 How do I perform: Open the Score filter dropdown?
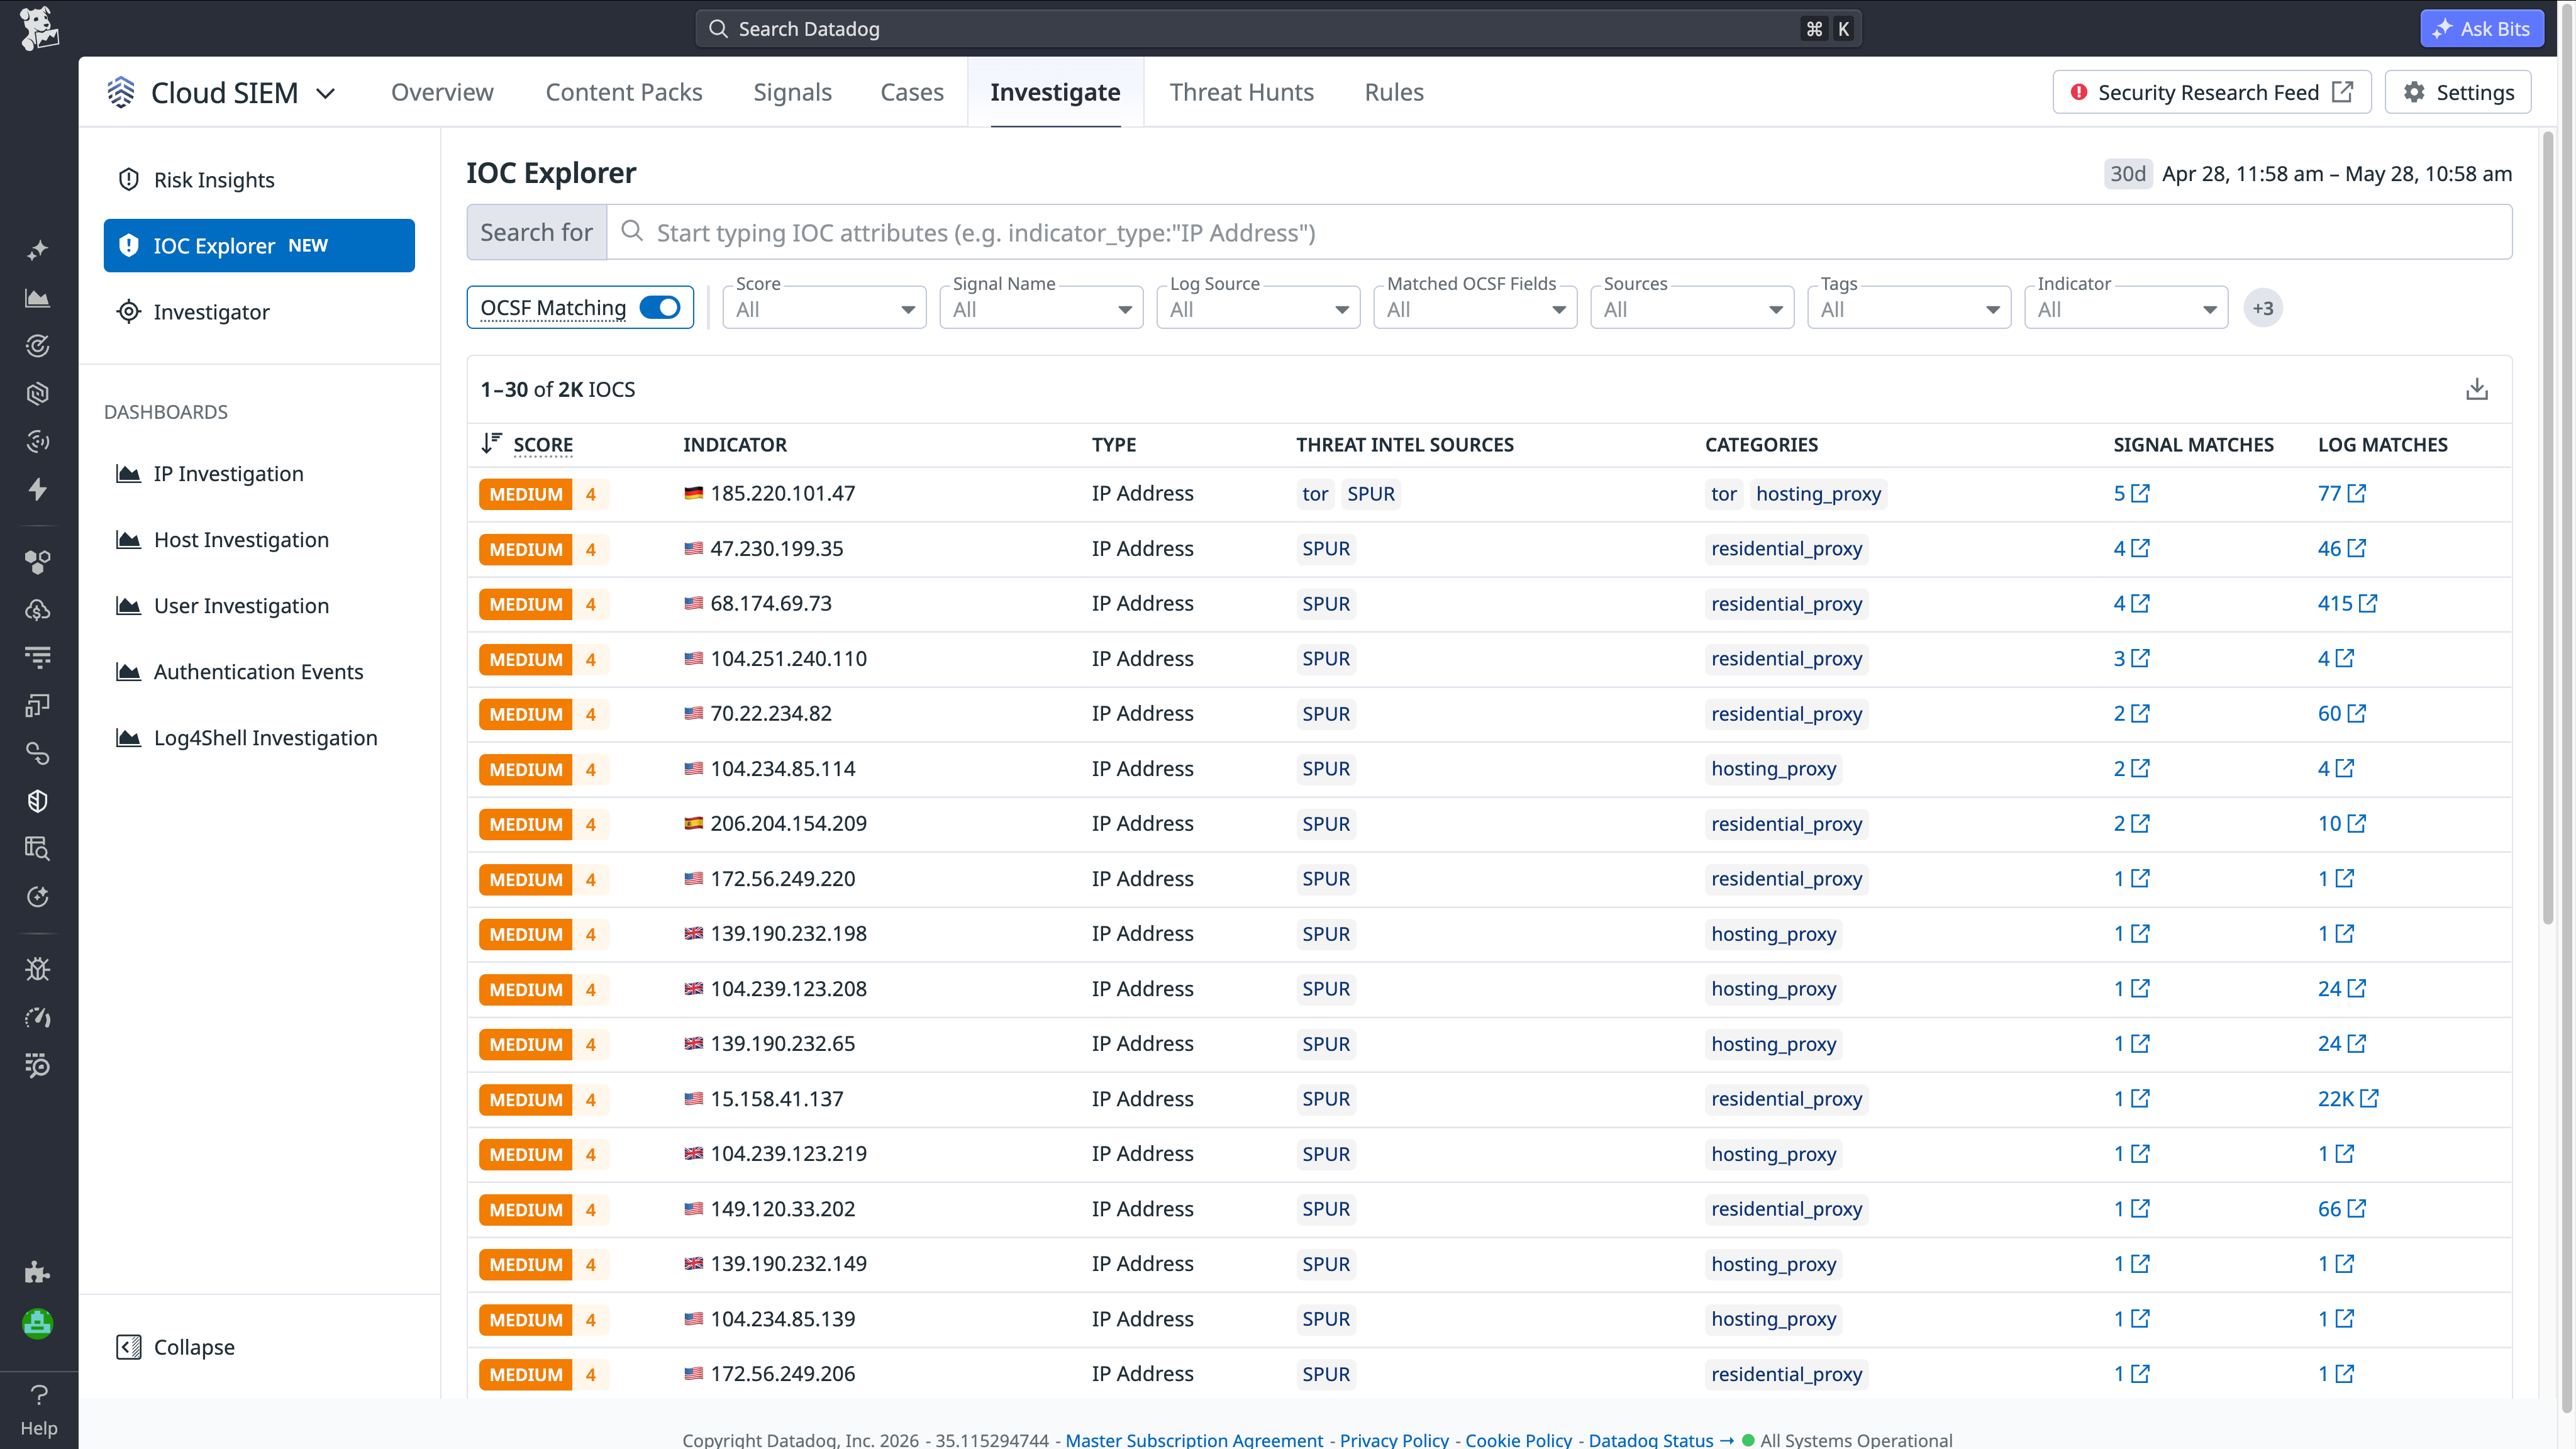click(x=824, y=308)
